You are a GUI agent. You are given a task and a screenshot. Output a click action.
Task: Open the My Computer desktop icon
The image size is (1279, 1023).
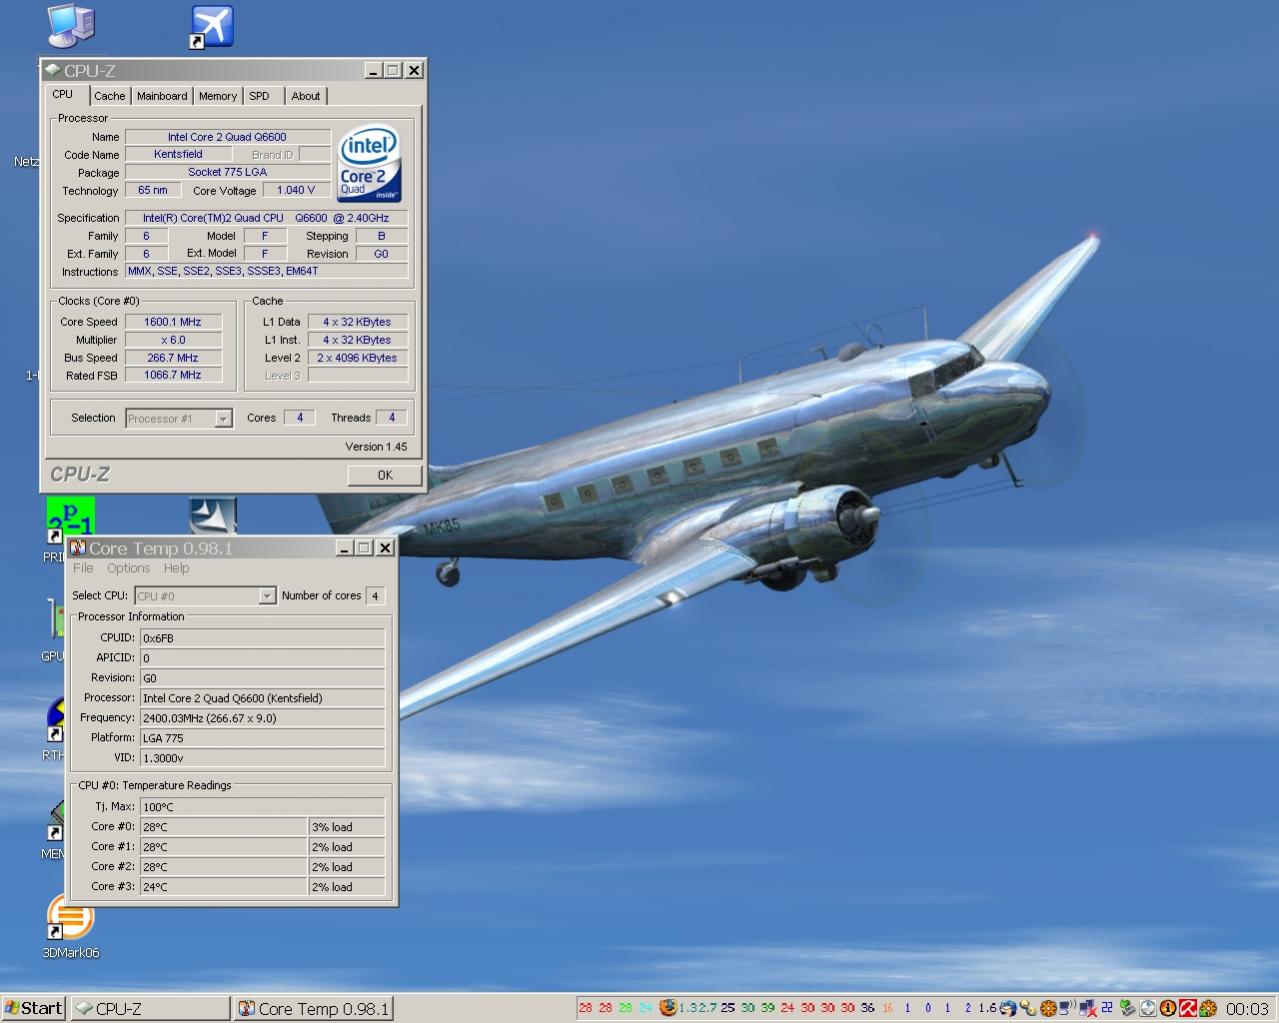click(70, 25)
